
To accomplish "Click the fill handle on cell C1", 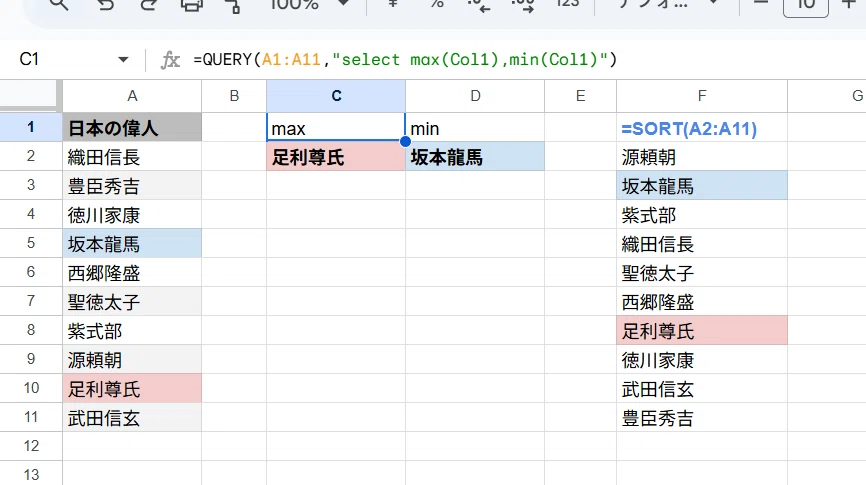I will click(405, 141).
